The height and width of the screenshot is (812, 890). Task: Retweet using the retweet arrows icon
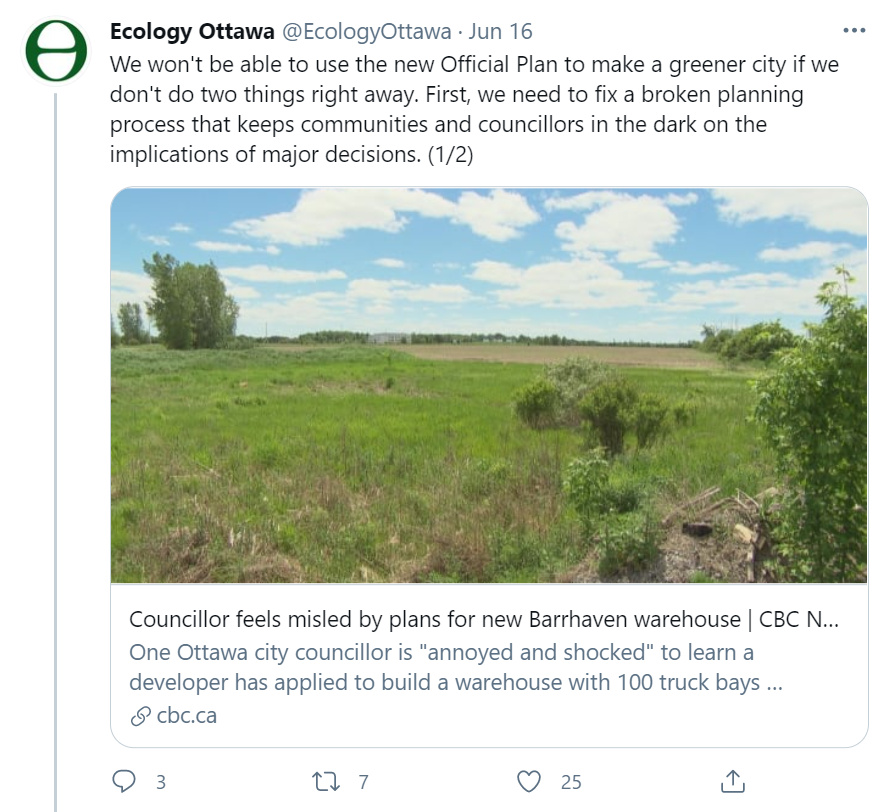[327, 781]
